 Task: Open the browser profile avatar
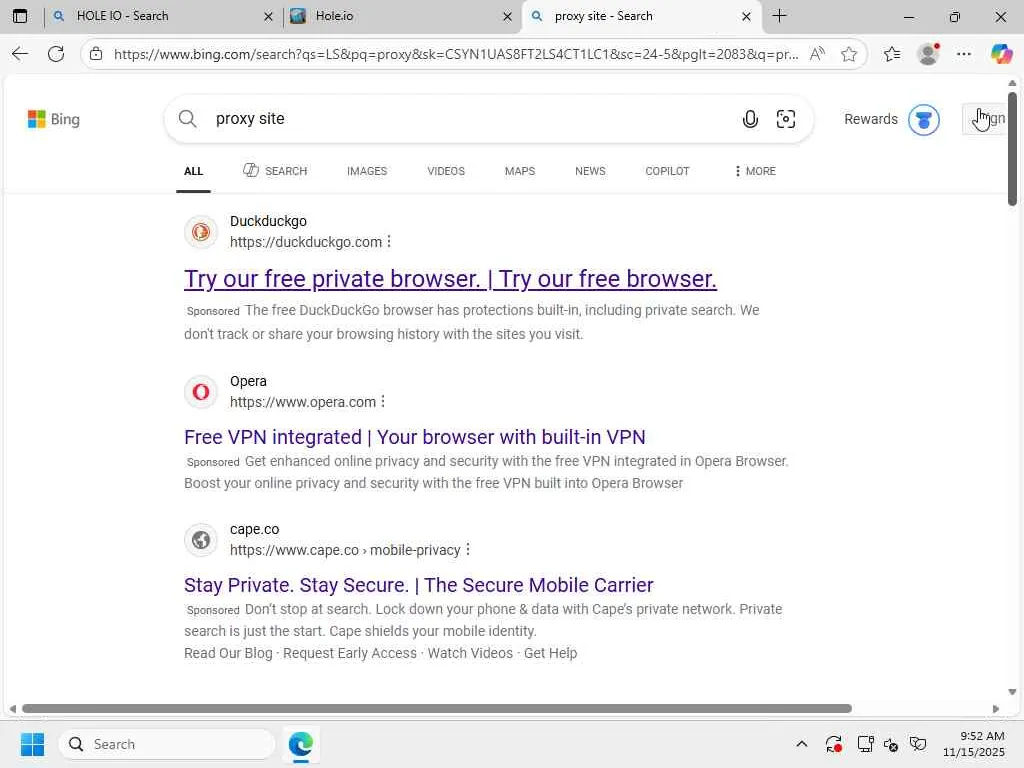coord(928,54)
